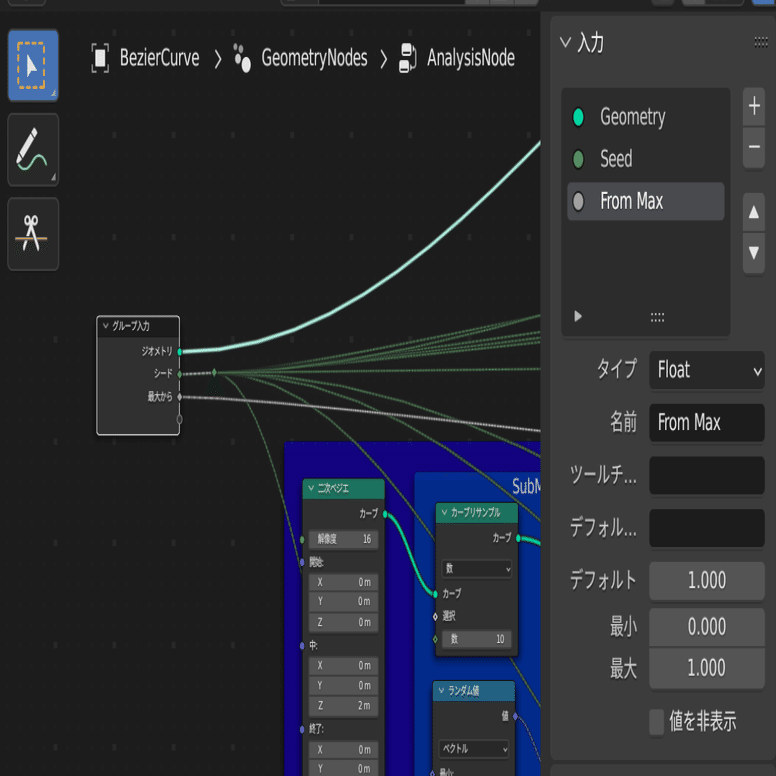The width and height of the screenshot is (776, 776).
Task: Click the Seed socket color dot
Action: point(578,159)
